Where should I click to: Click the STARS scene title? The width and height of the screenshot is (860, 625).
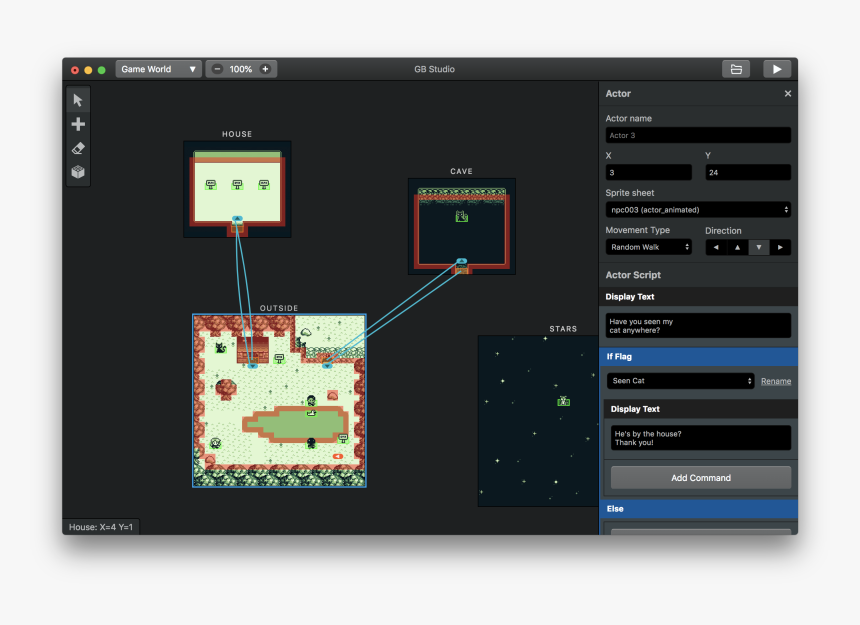click(563, 329)
